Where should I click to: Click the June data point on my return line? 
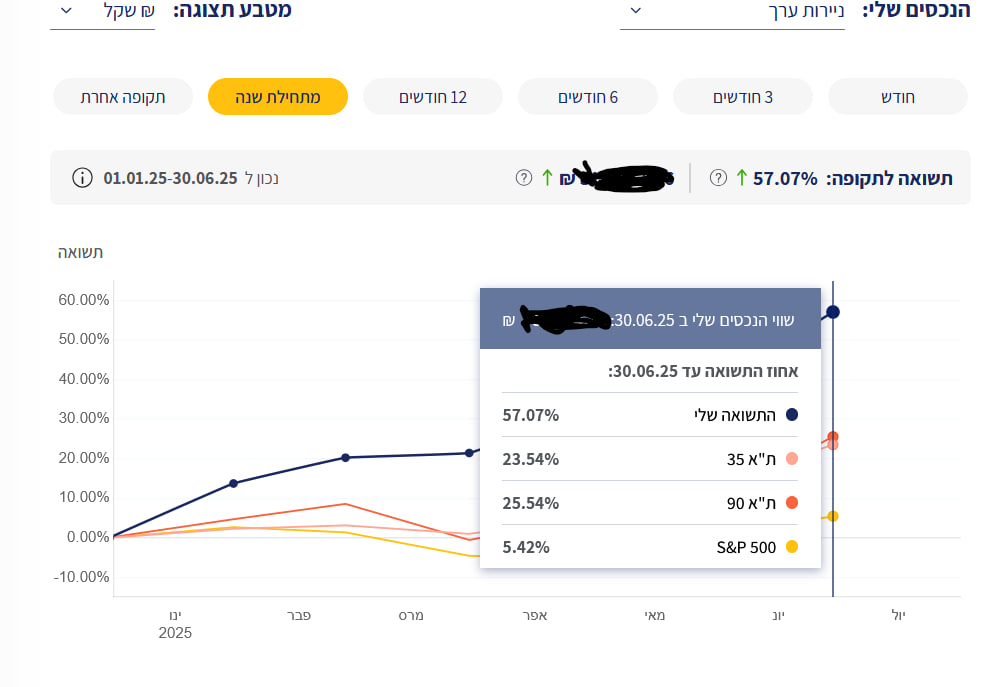[x=833, y=312]
